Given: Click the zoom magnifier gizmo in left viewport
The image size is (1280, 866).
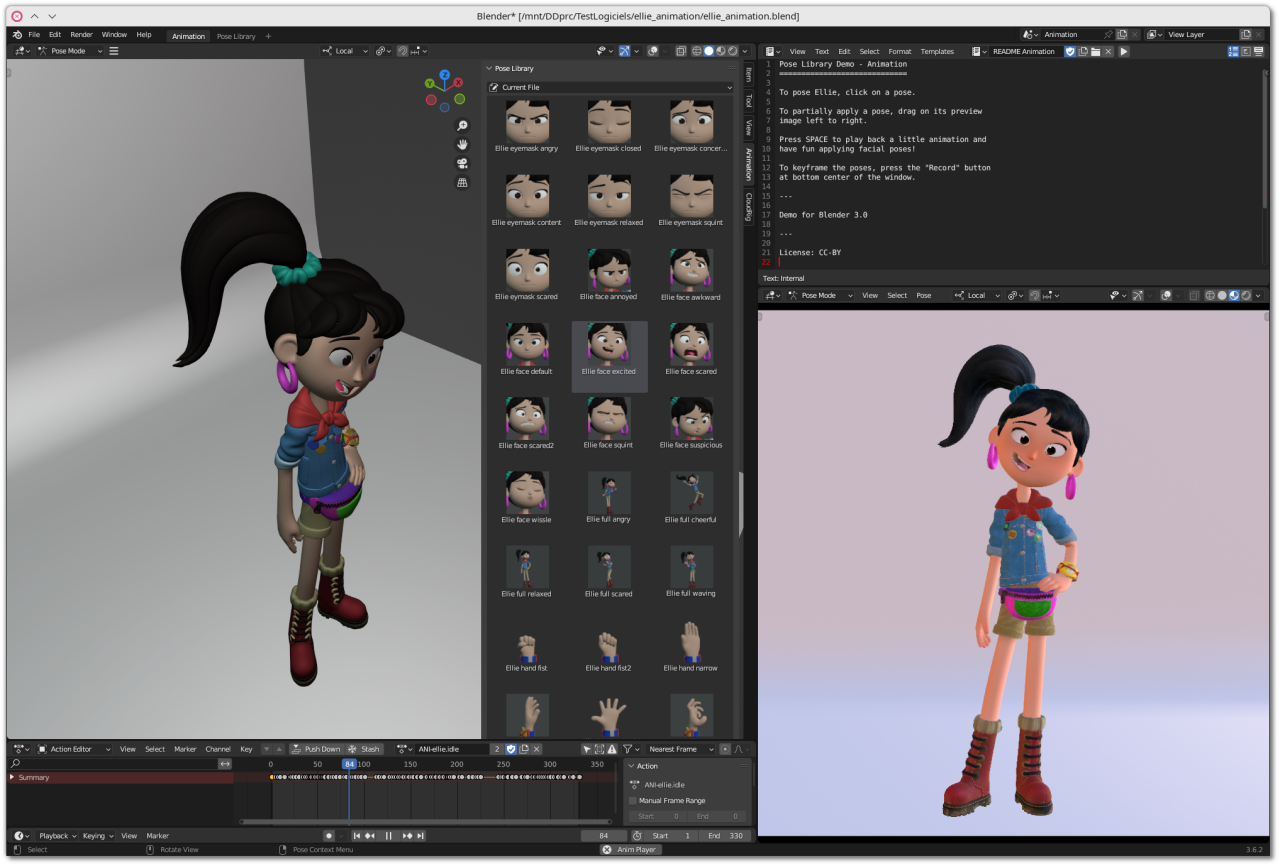Looking at the screenshot, I should click(462, 126).
